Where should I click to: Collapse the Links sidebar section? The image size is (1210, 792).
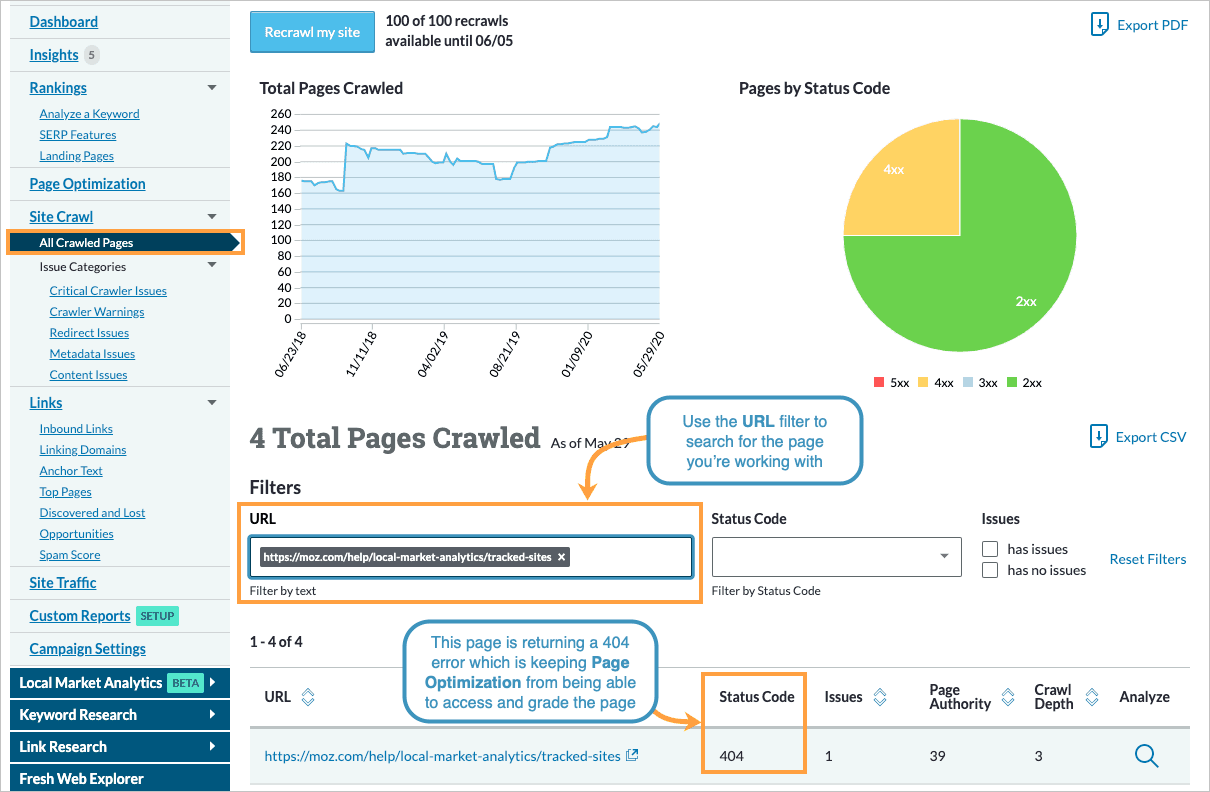(211, 402)
